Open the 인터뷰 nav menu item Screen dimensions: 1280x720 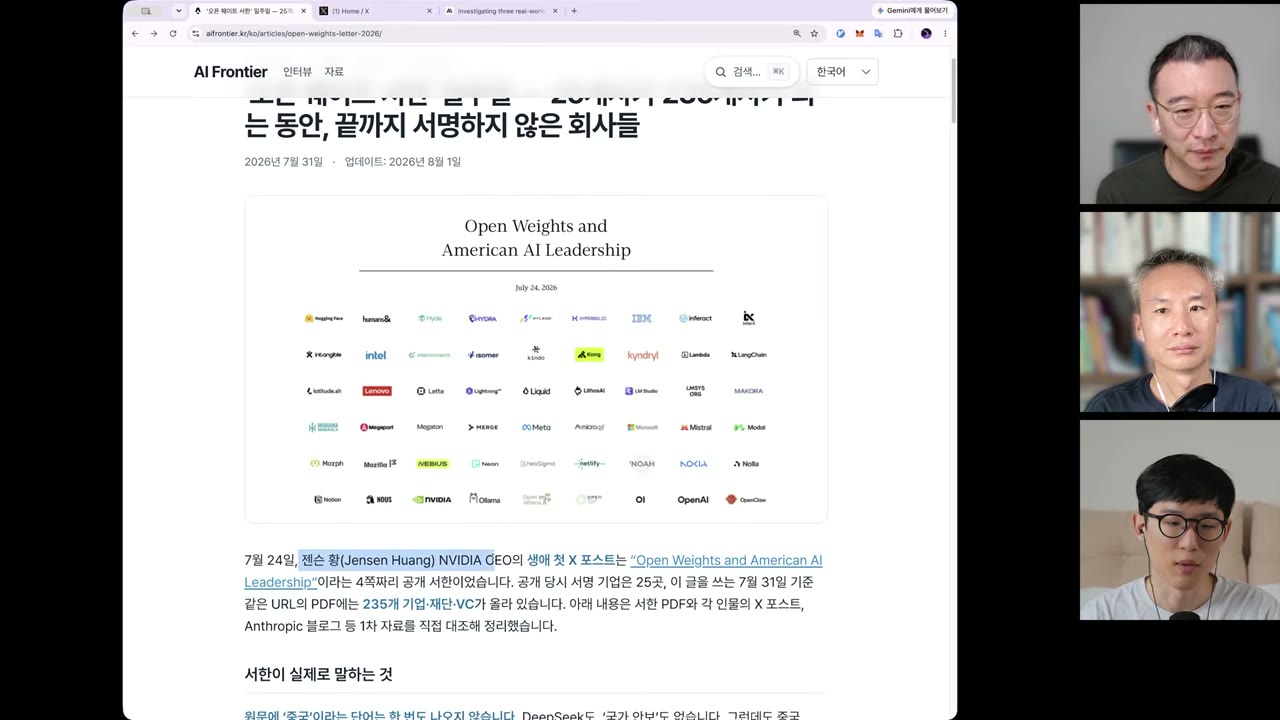(297, 72)
